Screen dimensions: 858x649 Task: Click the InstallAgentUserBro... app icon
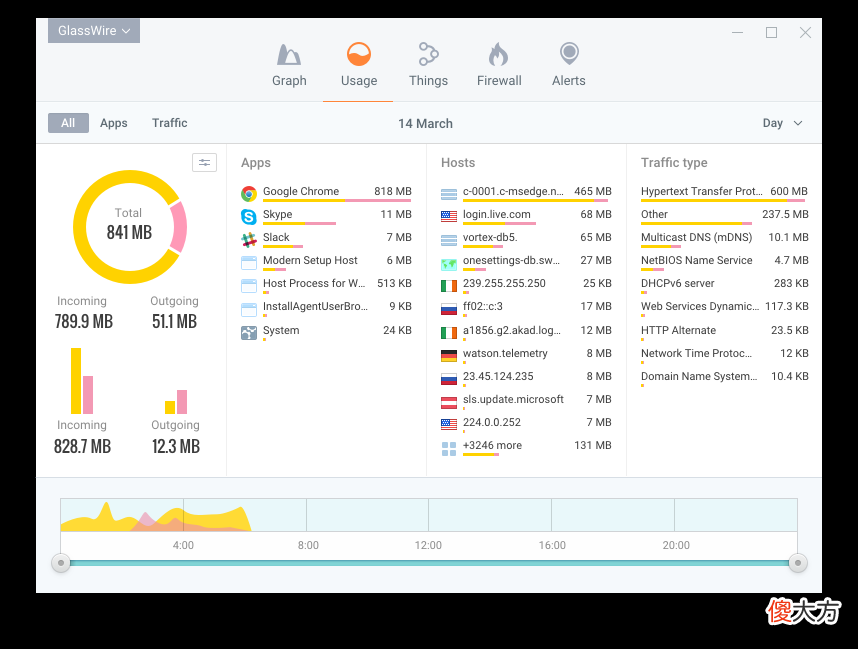pos(249,309)
